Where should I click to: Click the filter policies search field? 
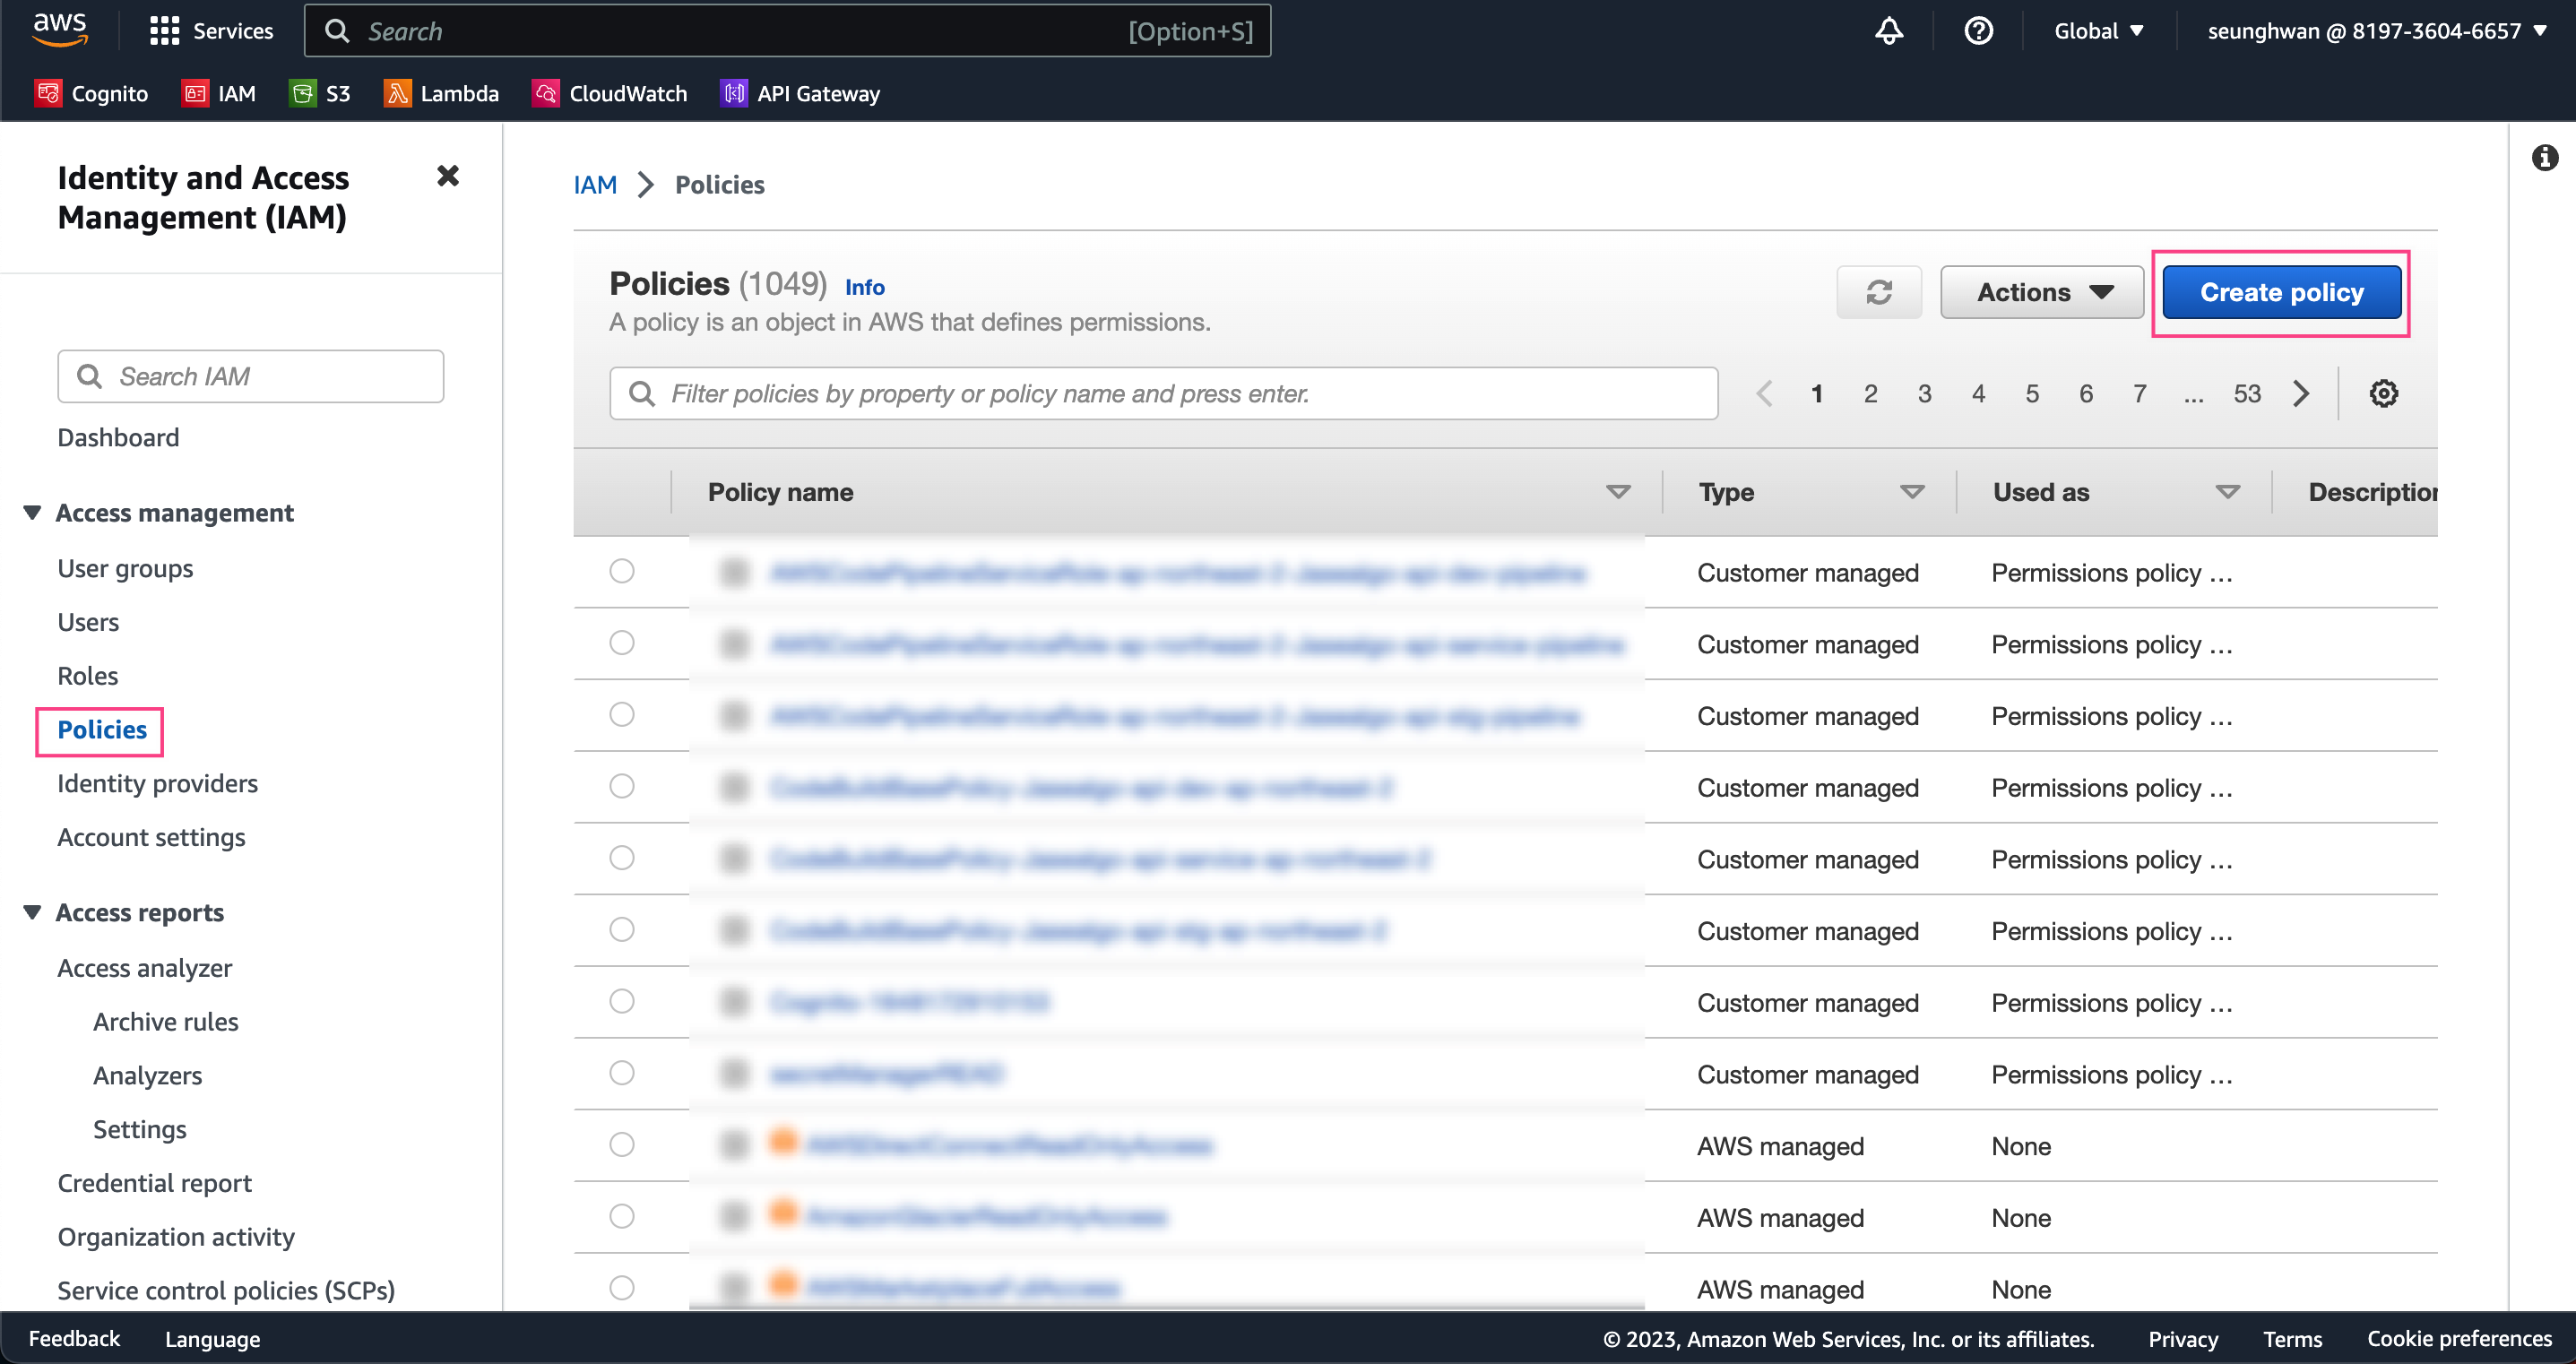(1164, 393)
